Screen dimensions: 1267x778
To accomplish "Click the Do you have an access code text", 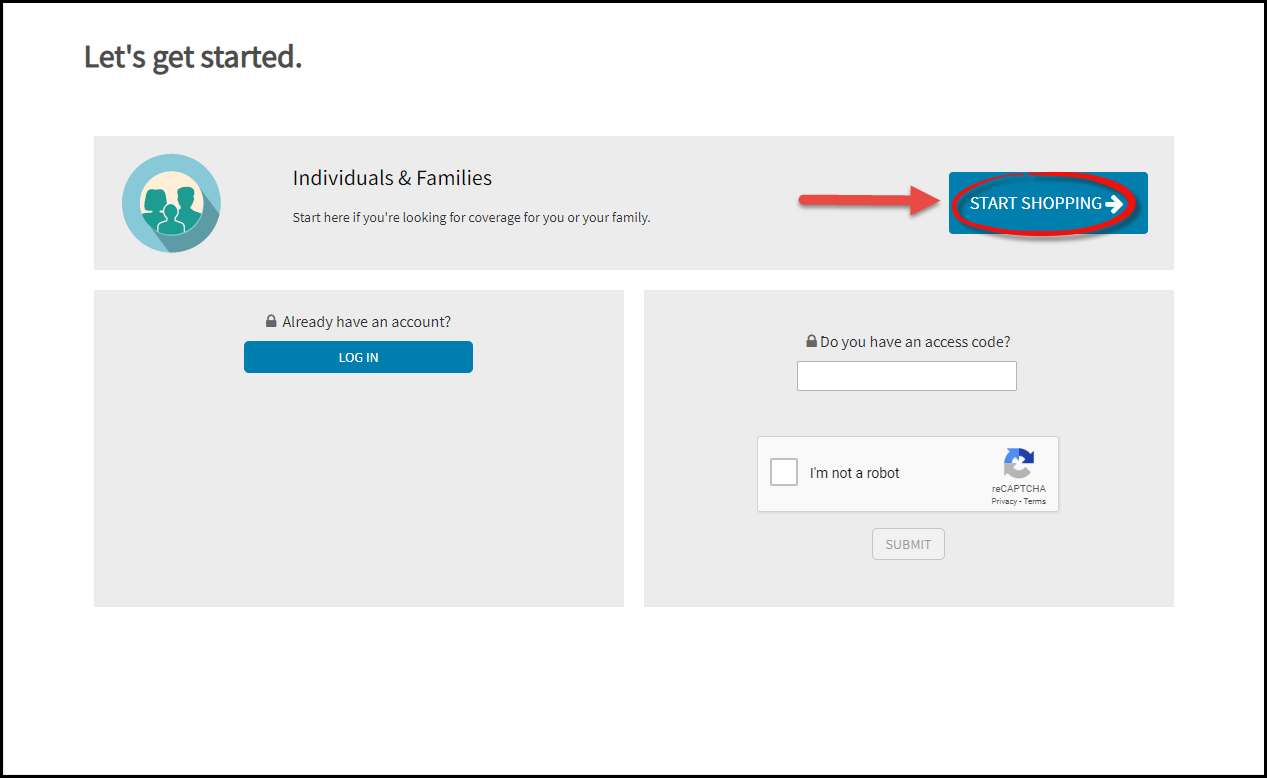I will pos(915,342).
